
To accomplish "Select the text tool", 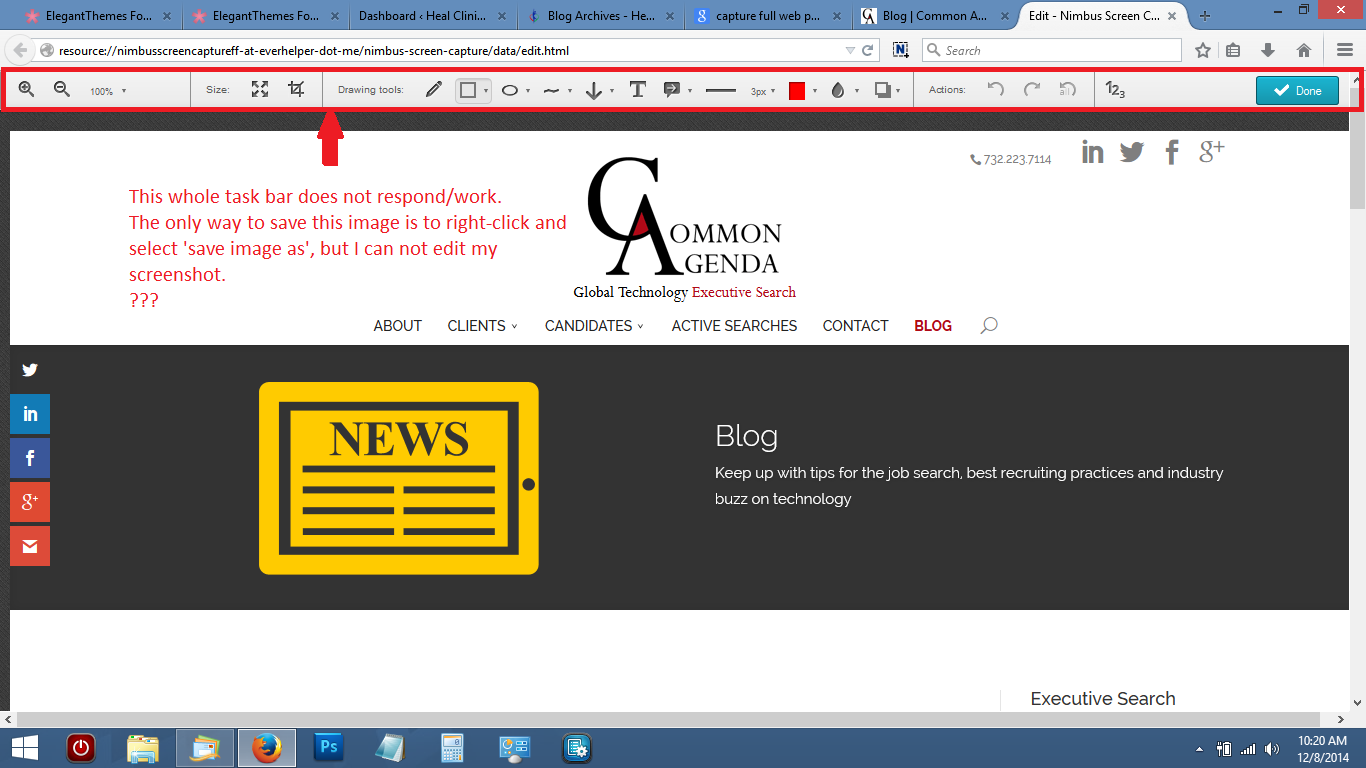I will coord(637,90).
